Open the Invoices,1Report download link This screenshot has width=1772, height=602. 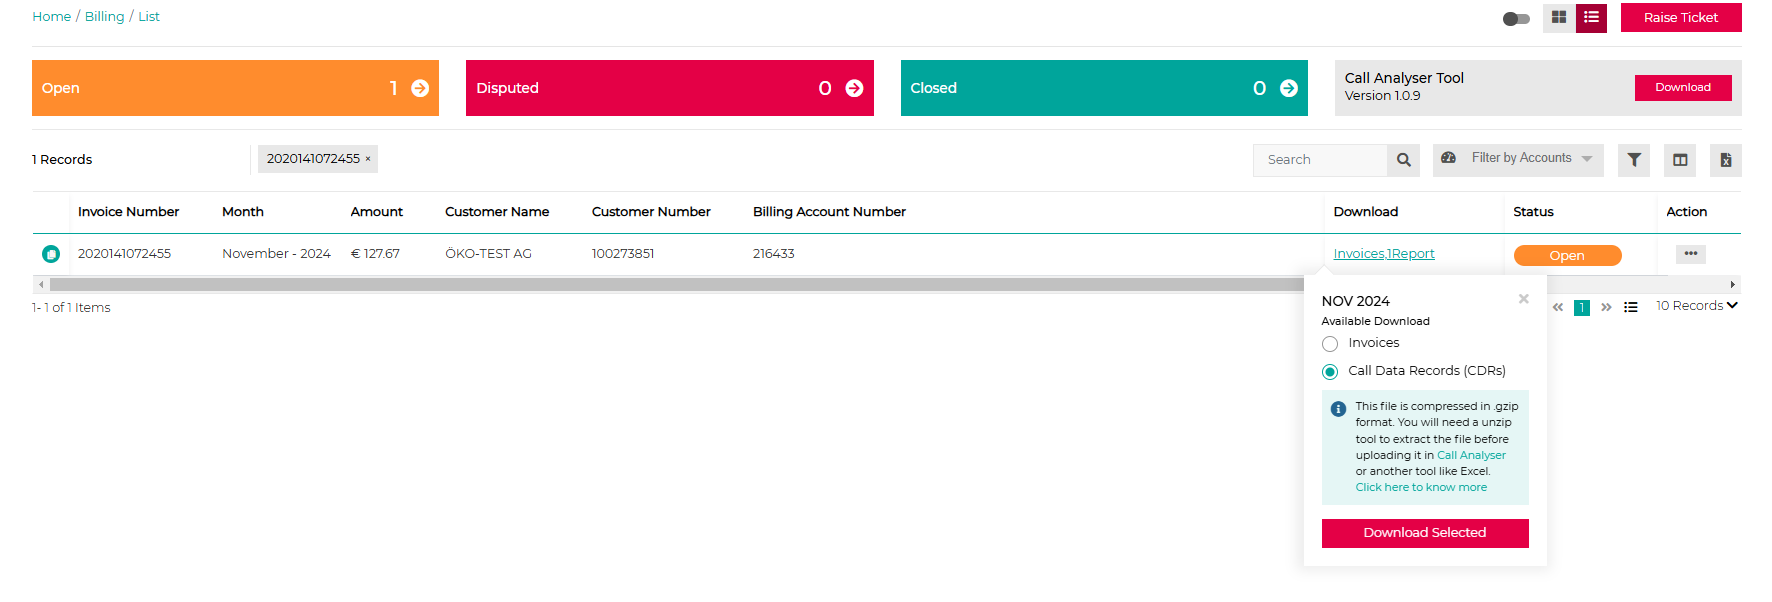coord(1384,254)
